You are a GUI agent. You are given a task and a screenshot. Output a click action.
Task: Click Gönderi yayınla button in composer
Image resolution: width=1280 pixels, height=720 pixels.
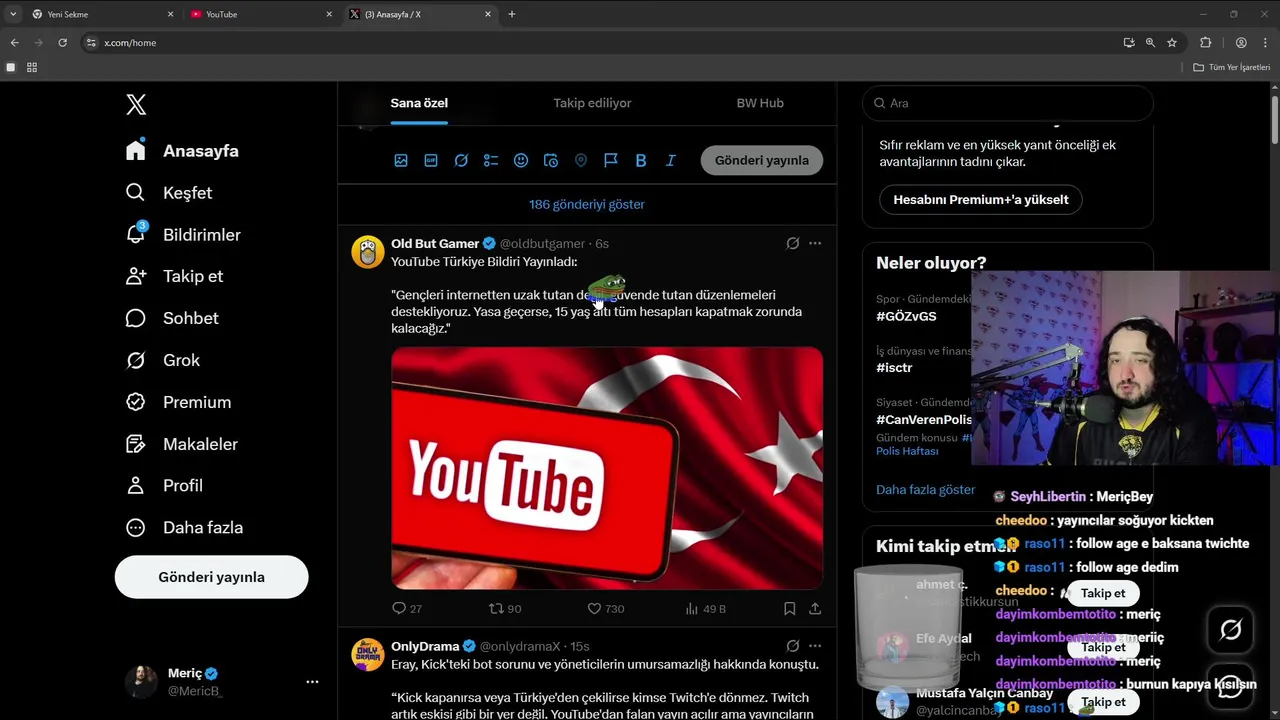(x=762, y=160)
